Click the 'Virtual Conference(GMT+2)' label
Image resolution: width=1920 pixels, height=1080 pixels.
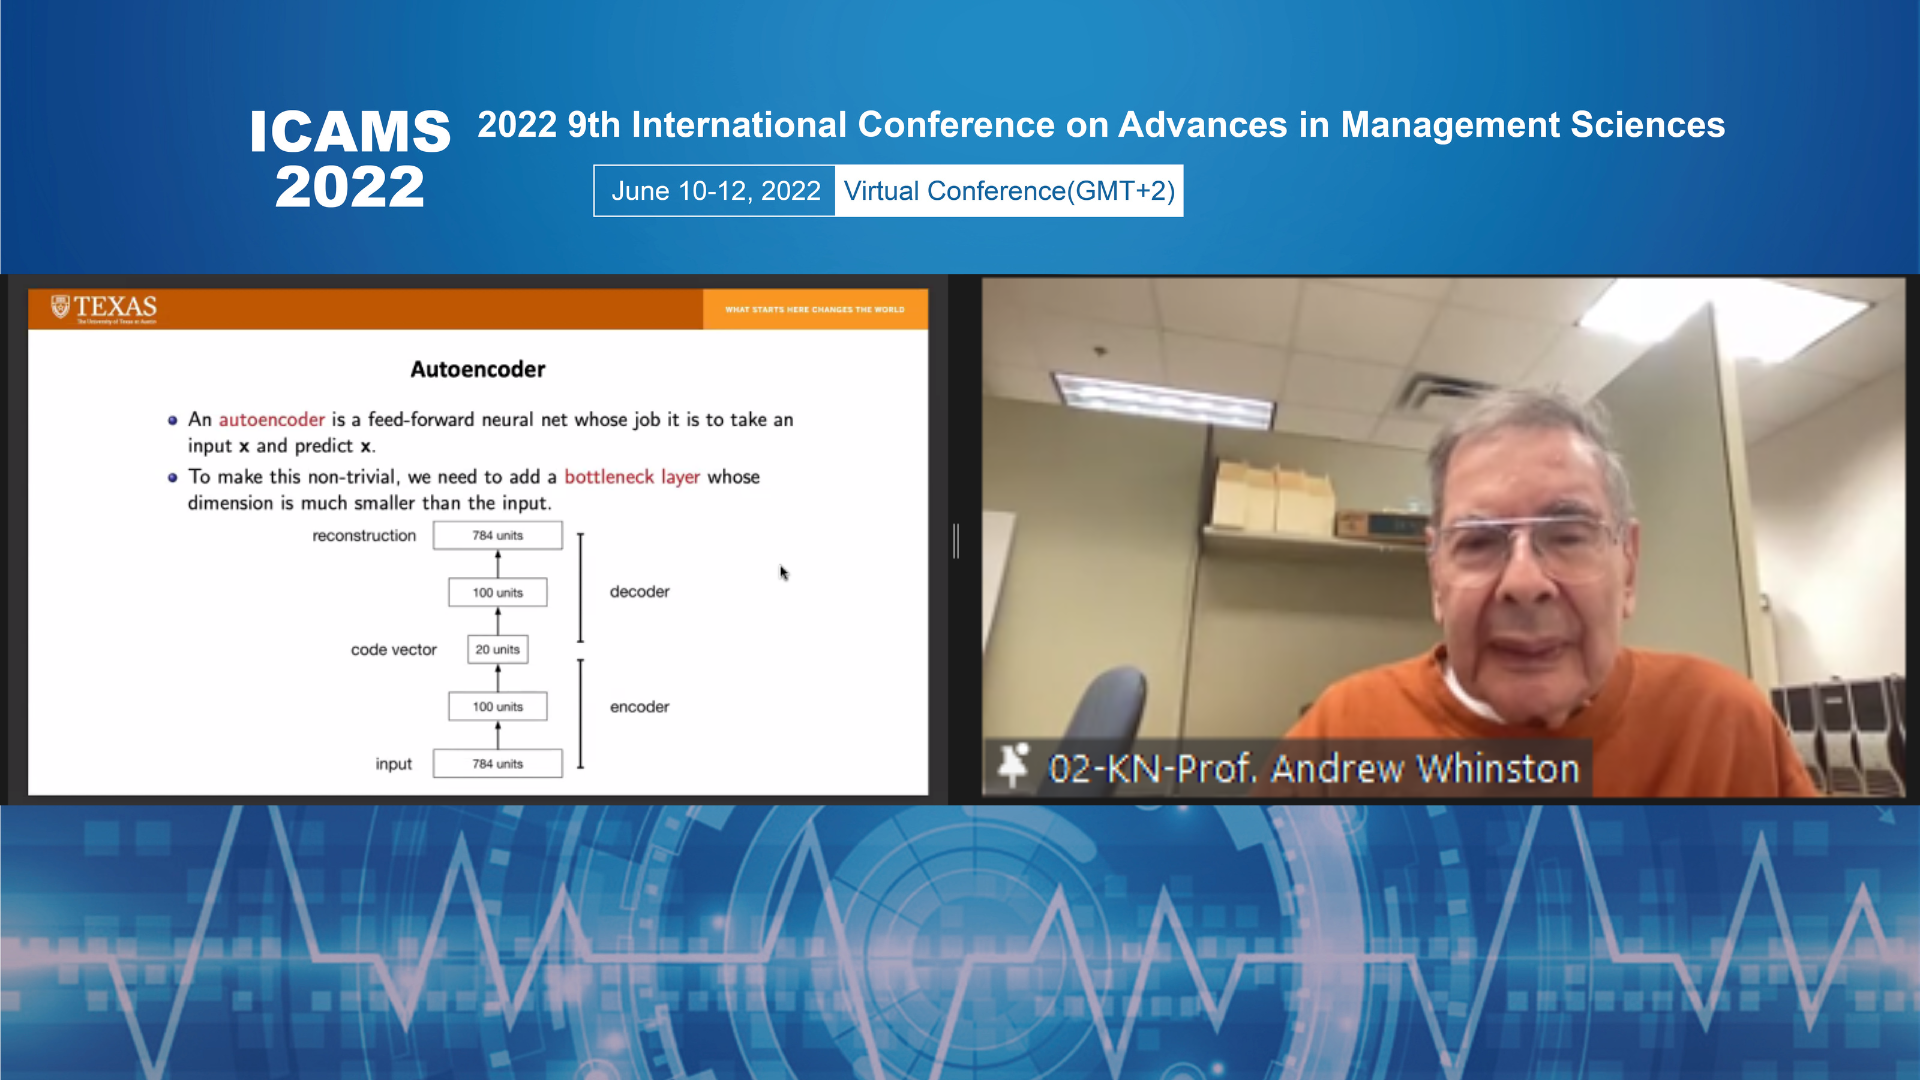coord(1009,191)
